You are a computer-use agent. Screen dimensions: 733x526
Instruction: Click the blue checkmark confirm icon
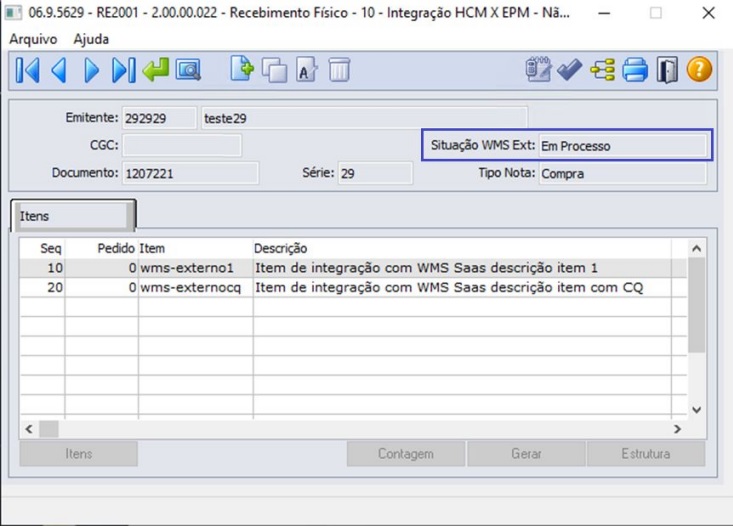[x=569, y=70]
